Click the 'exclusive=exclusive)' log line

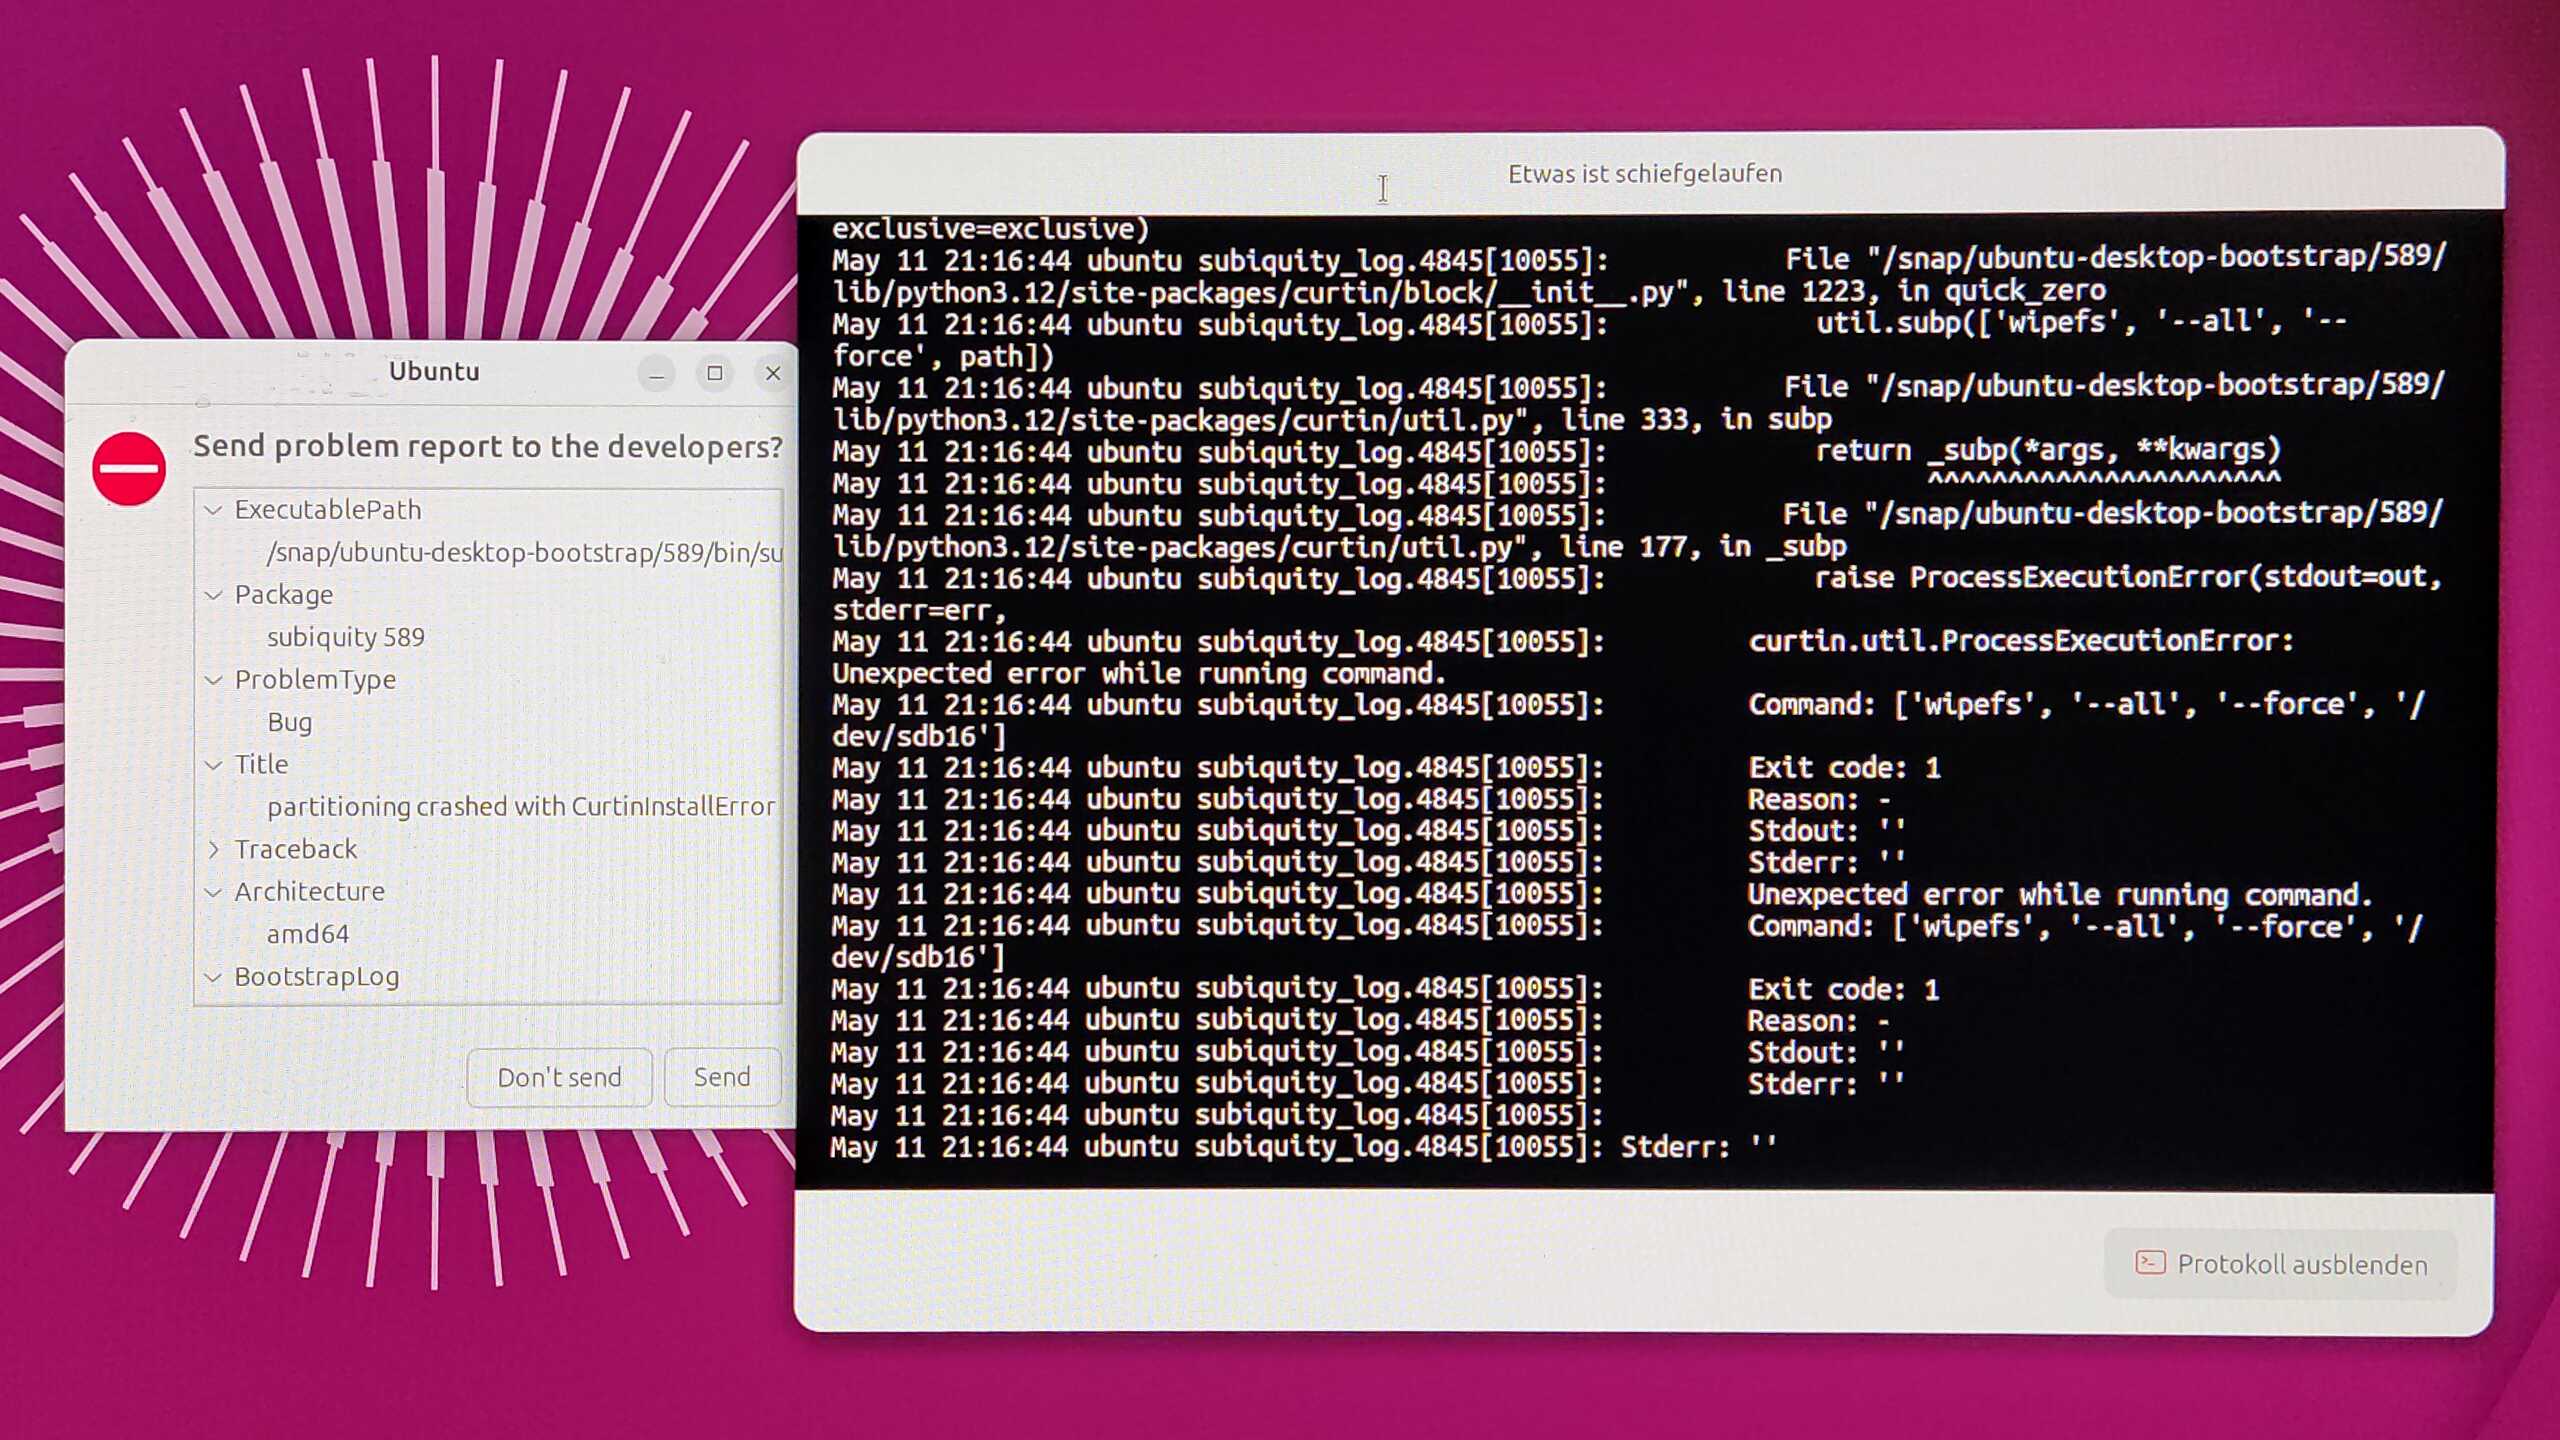(x=991, y=229)
